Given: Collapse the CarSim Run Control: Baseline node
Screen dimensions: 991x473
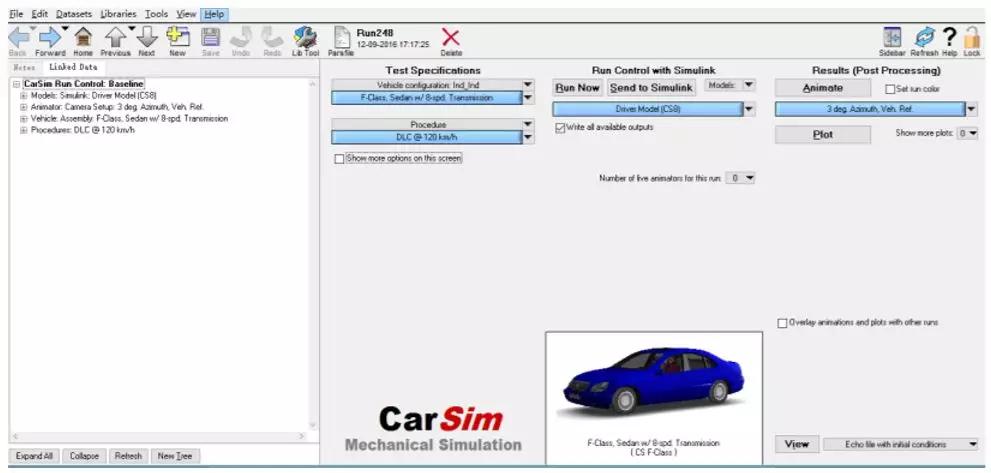Looking at the screenshot, I should [x=16, y=83].
